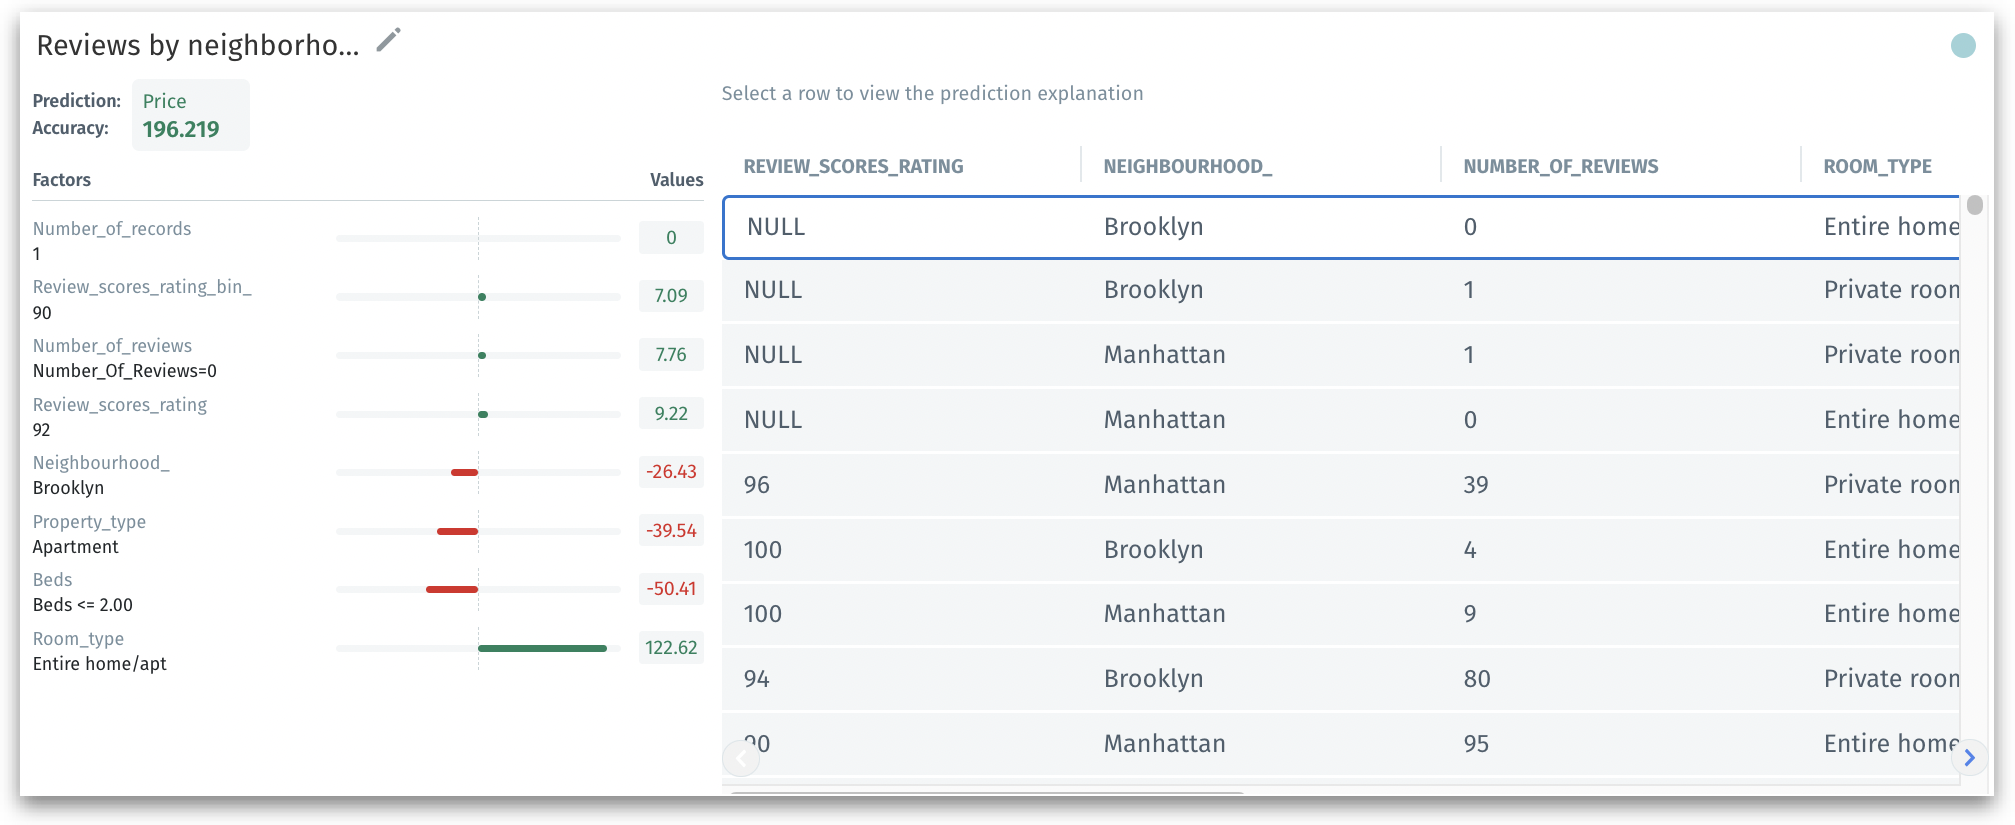Viewport: 2015px width, 825px height.
Task: Click the NUMBER_OF_REVIEWS column header
Action: pos(1560,167)
